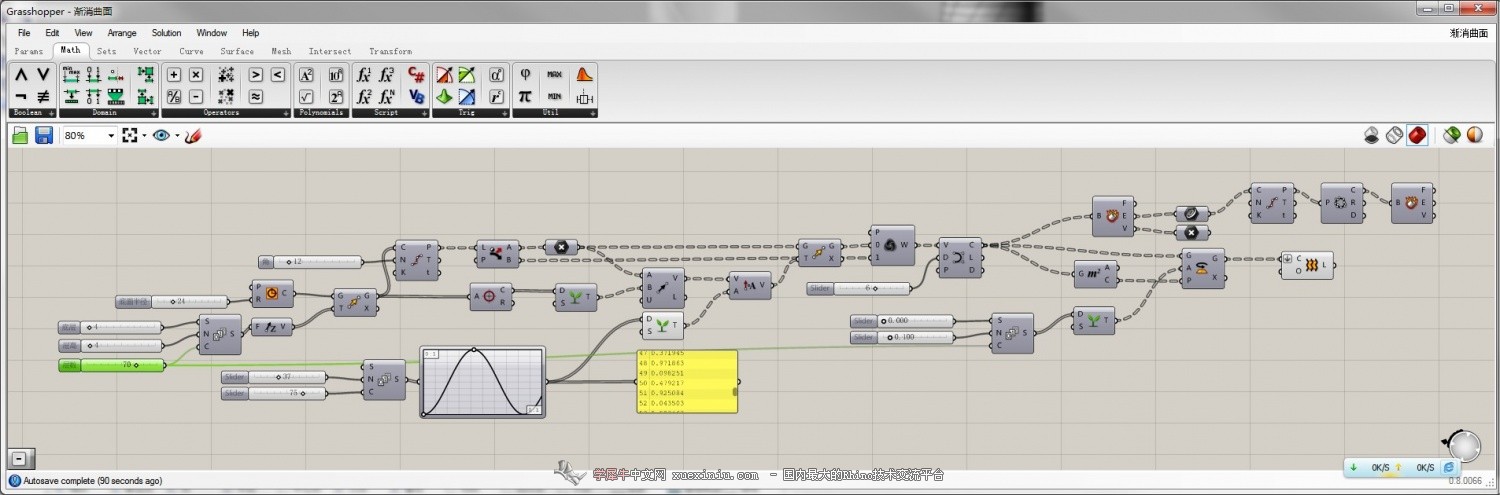Image resolution: width=1500 pixels, height=495 pixels.
Task: Click the Zoom Extents canvas icon
Action: coord(129,135)
